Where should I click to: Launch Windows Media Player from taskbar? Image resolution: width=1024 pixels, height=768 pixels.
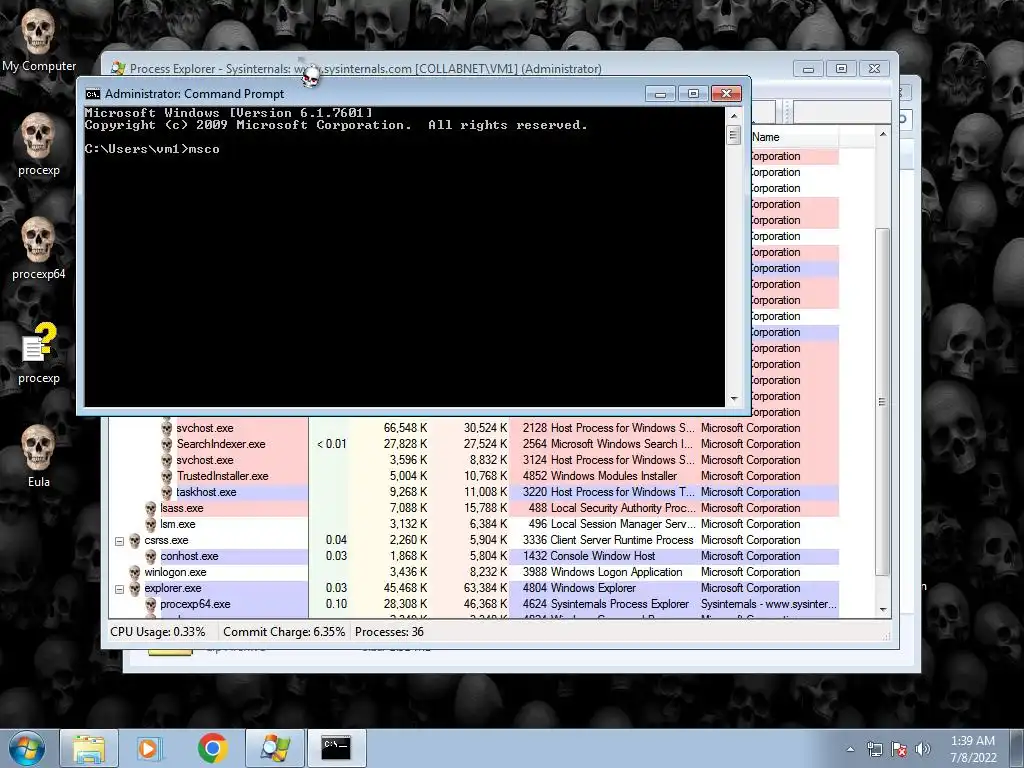(x=150, y=748)
